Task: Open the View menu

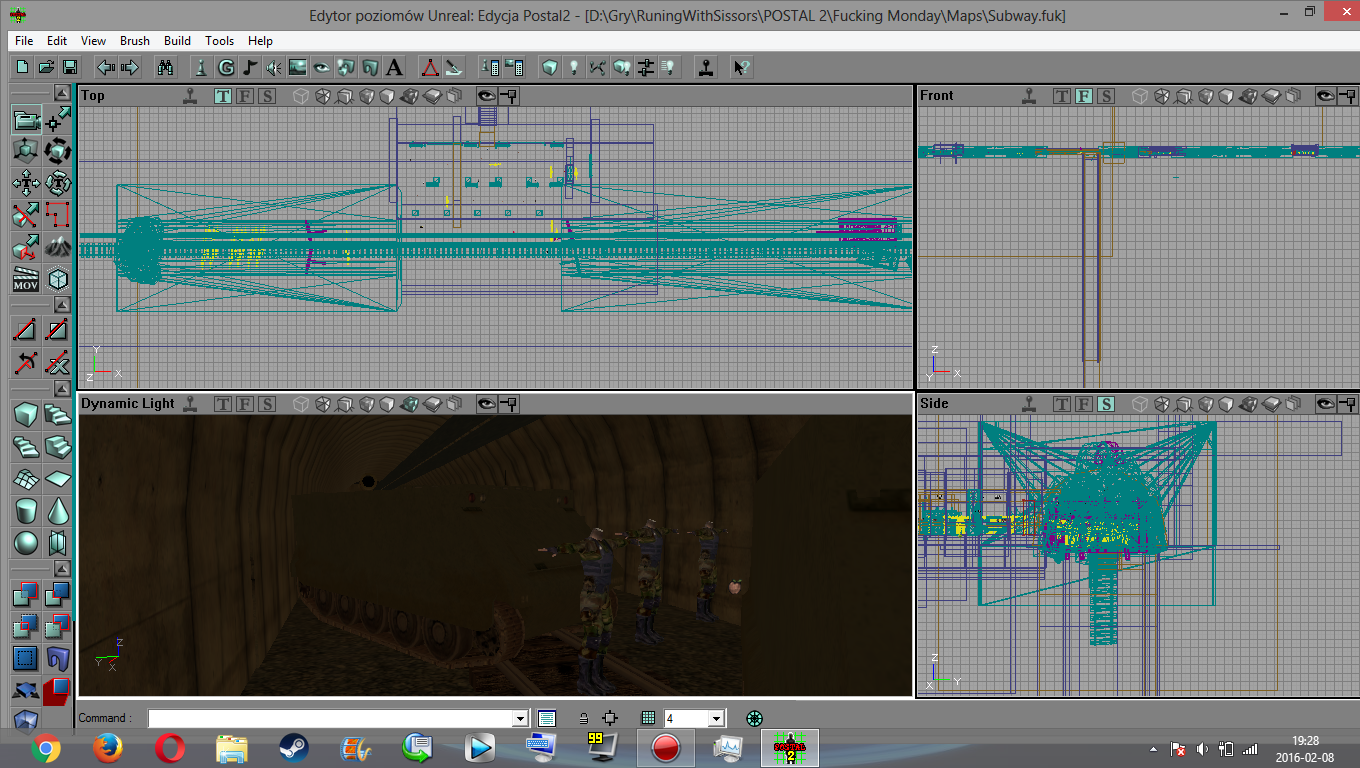Action: tap(93, 41)
